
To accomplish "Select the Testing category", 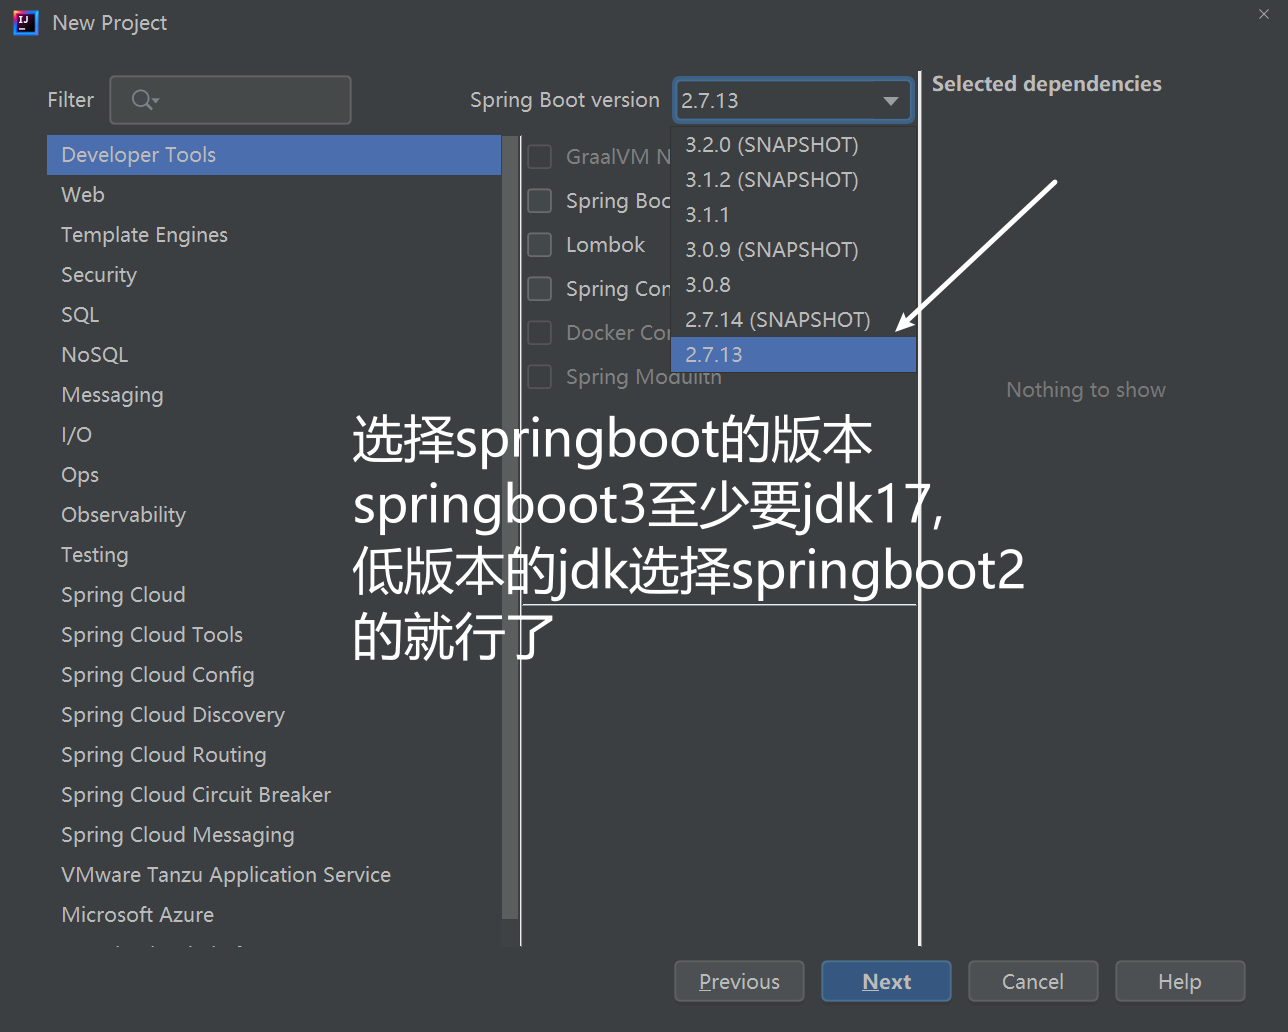I will point(274,555).
